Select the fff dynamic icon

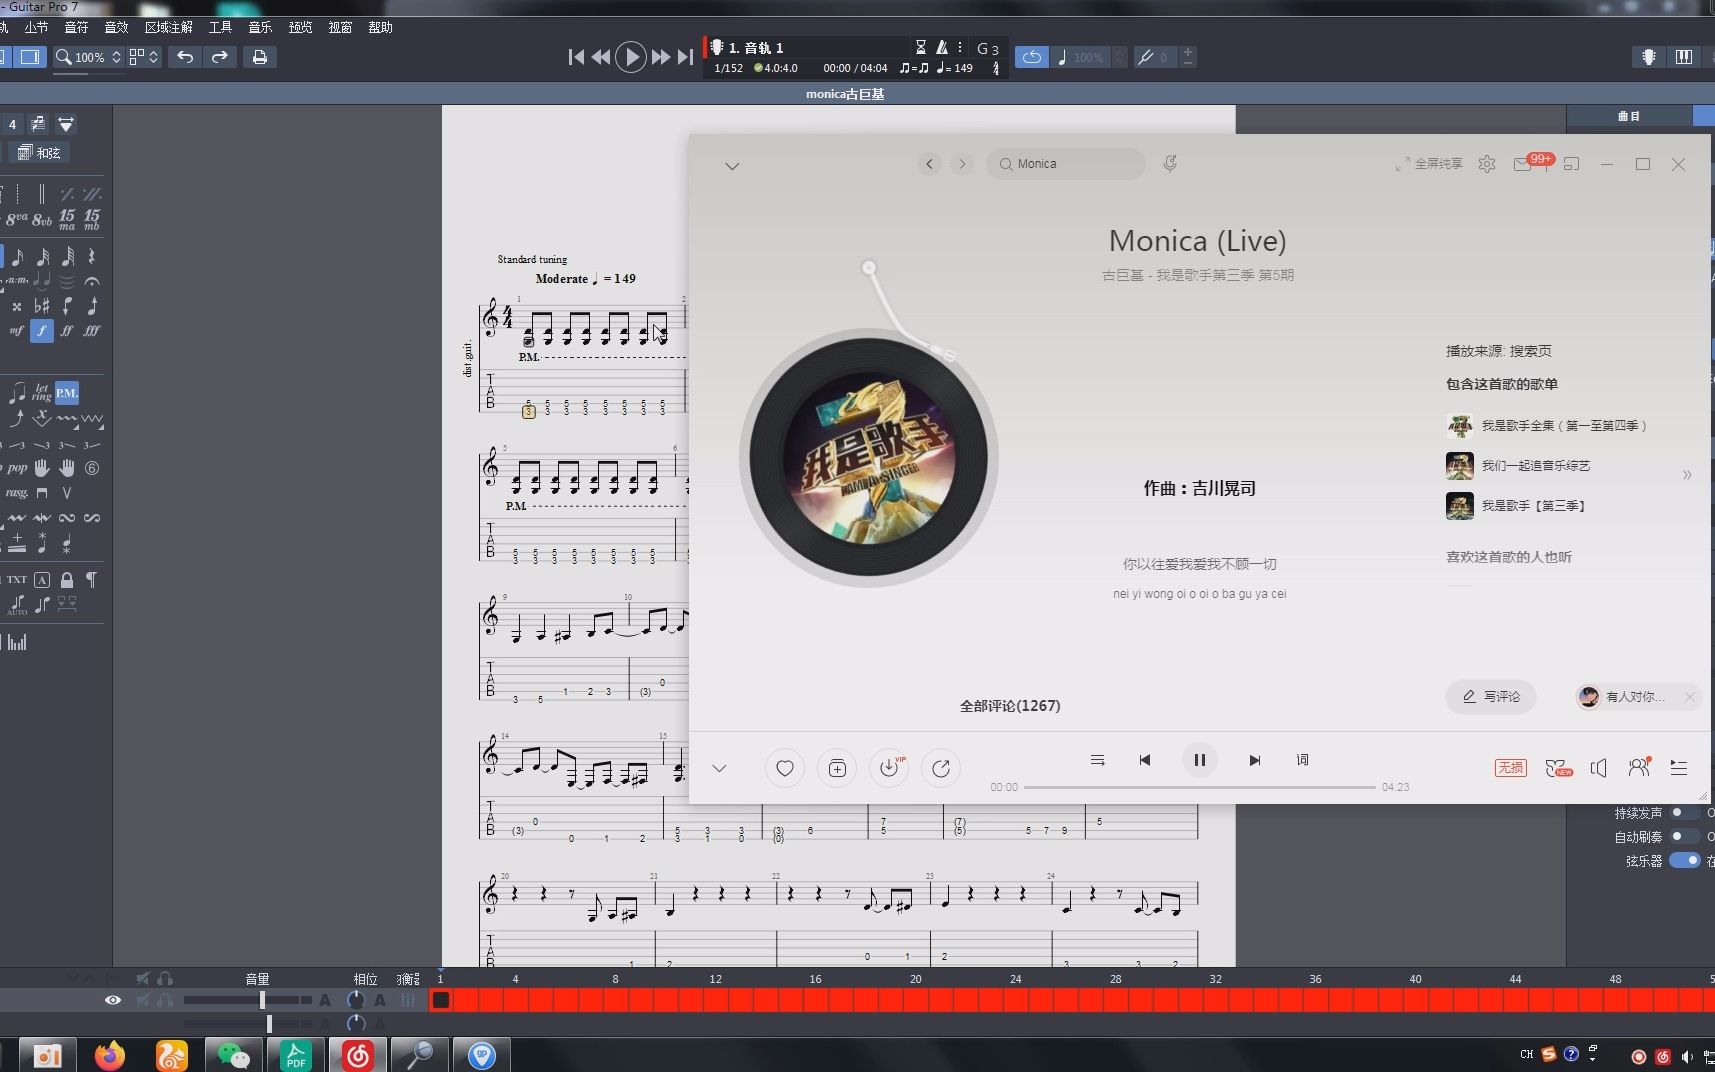pyautogui.click(x=92, y=330)
